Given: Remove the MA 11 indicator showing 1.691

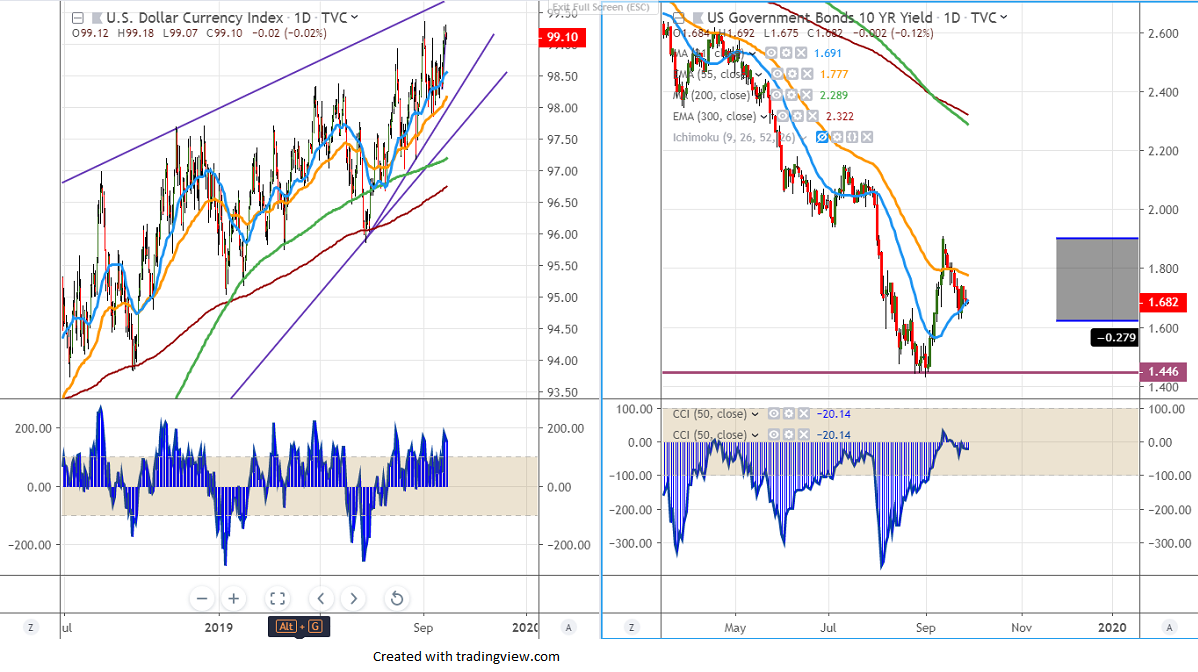Looking at the screenshot, I should (x=801, y=53).
